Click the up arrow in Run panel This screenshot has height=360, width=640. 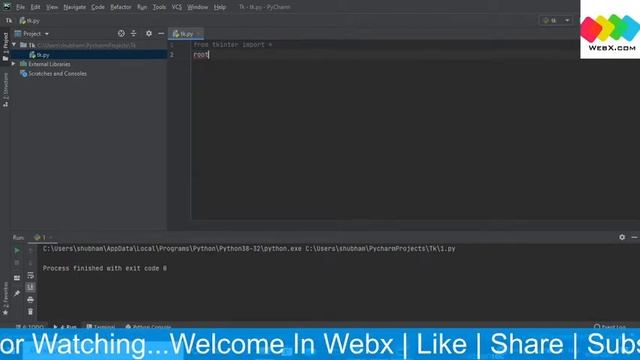click(x=31, y=250)
